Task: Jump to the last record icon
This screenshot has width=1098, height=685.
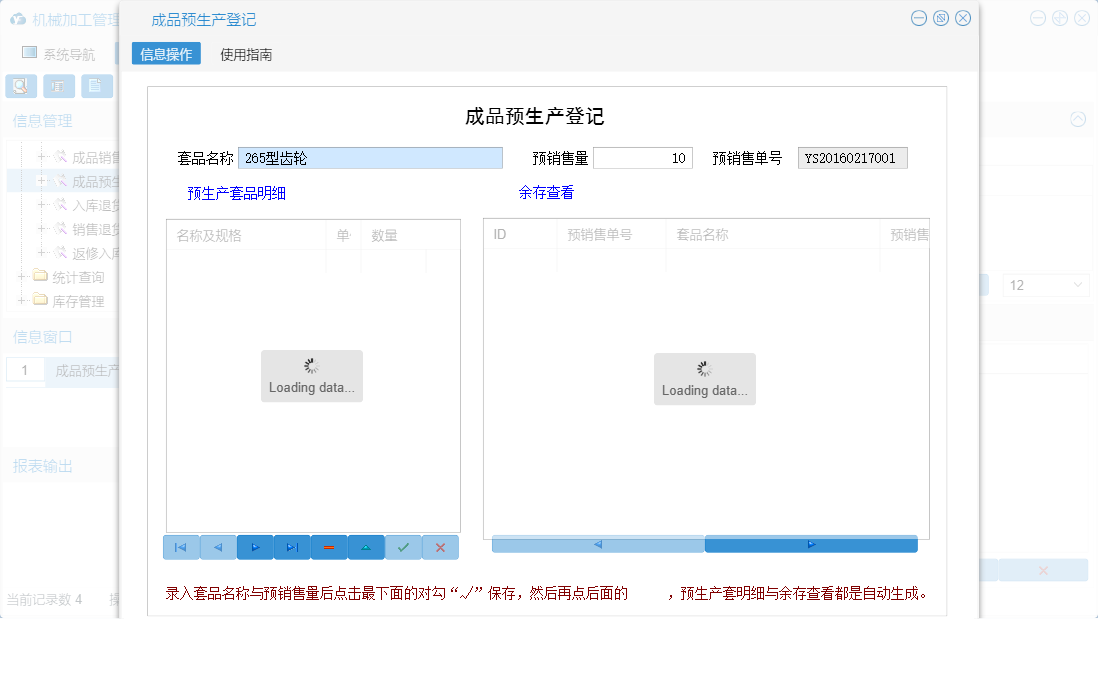Action: coord(292,547)
